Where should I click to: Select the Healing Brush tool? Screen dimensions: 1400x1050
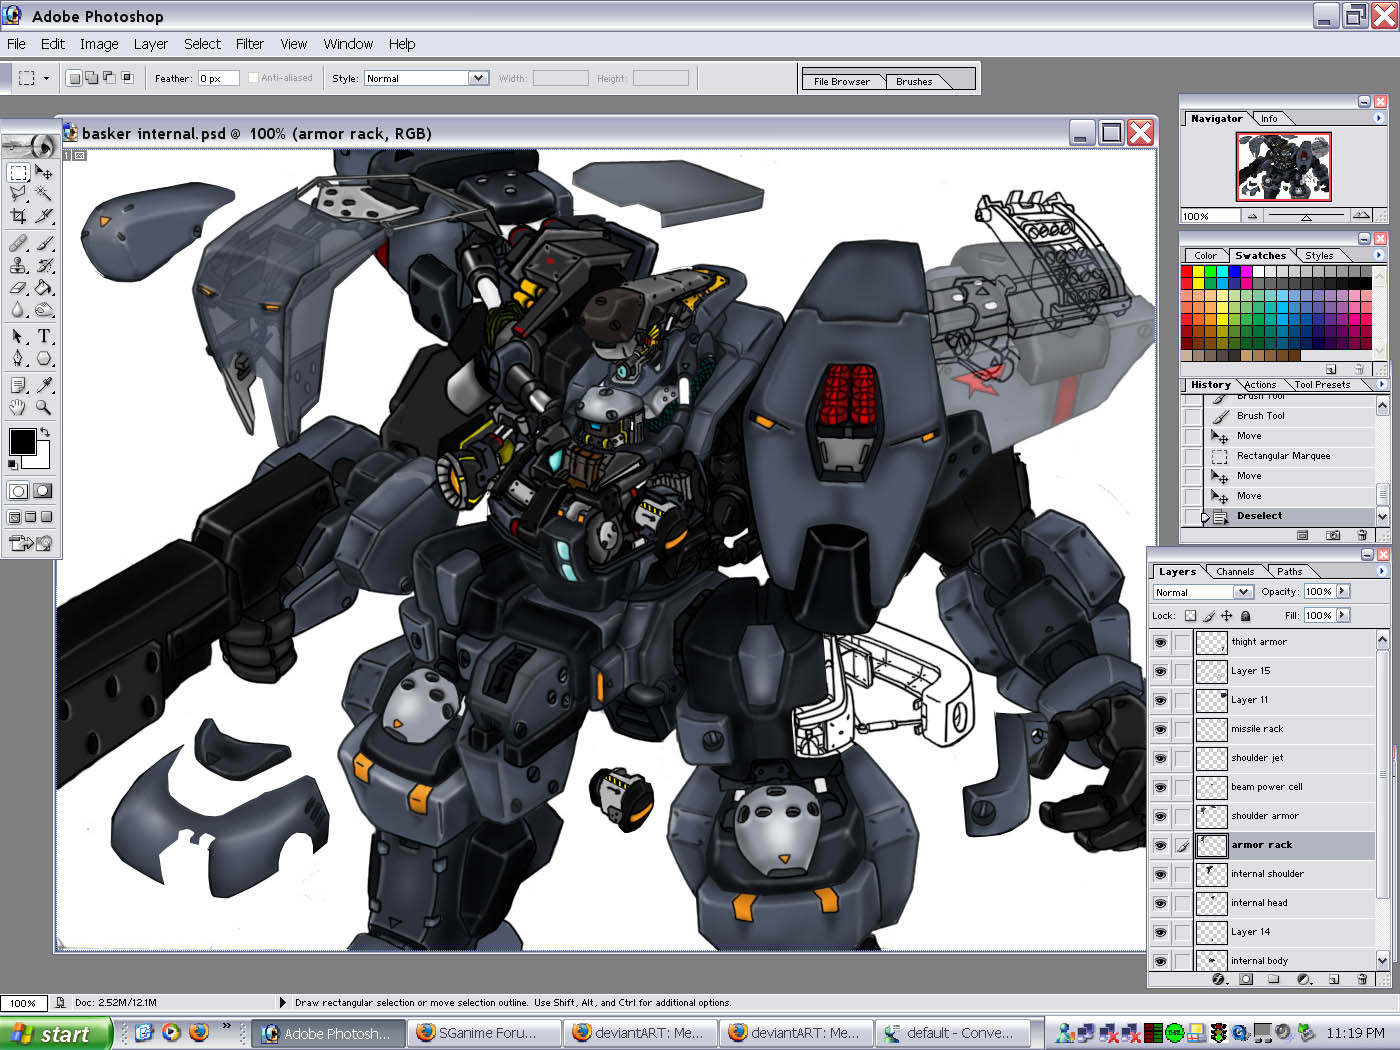(x=18, y=243)
